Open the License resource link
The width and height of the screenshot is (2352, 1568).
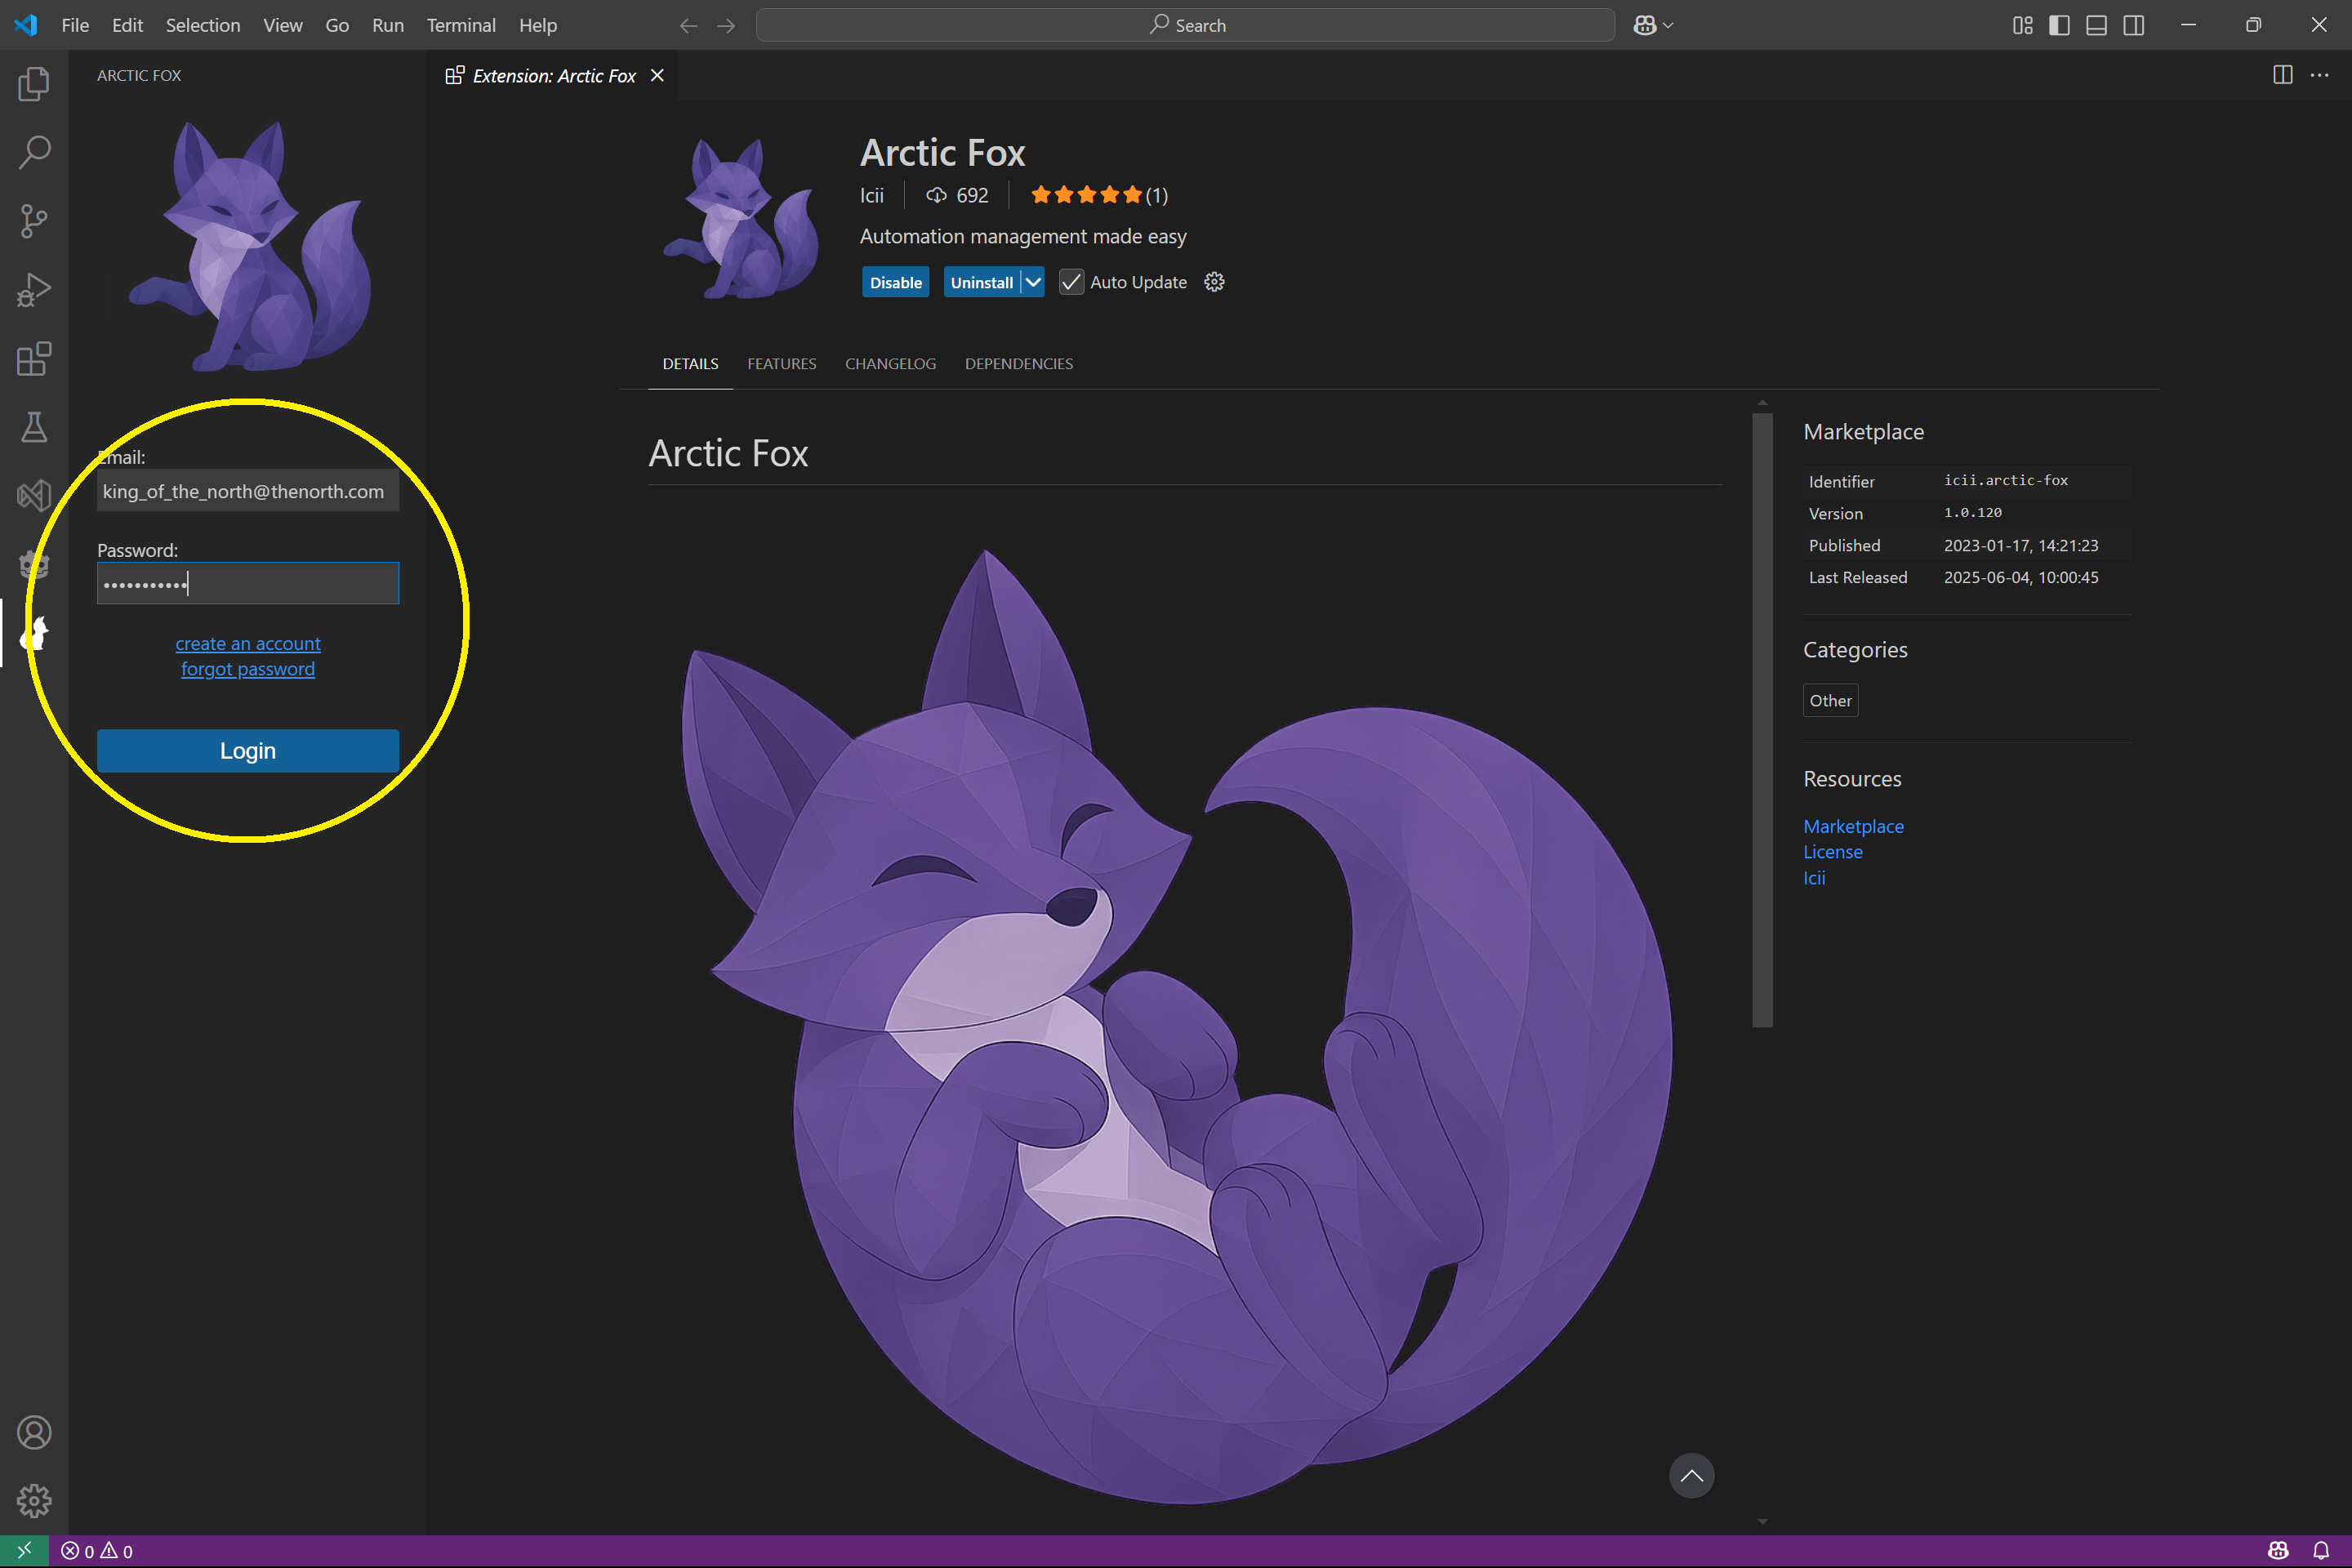pos(1832,852)
